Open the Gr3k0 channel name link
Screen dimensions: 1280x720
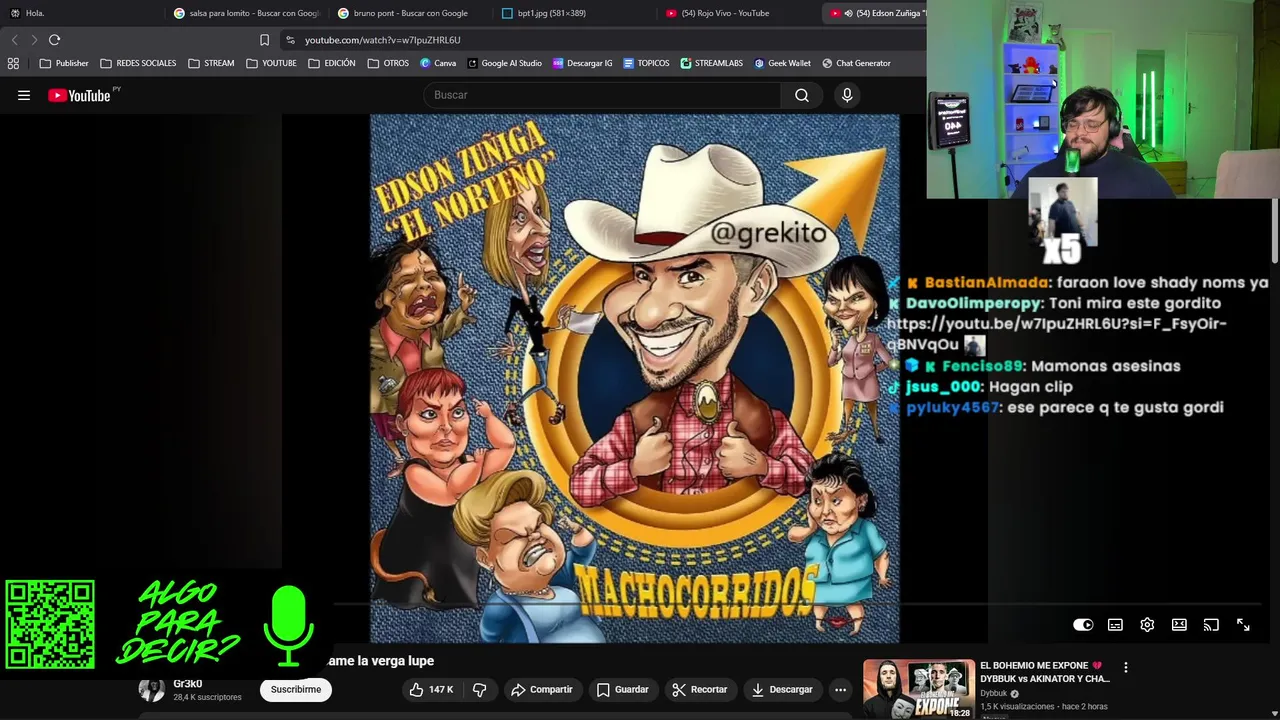[187, 684]
